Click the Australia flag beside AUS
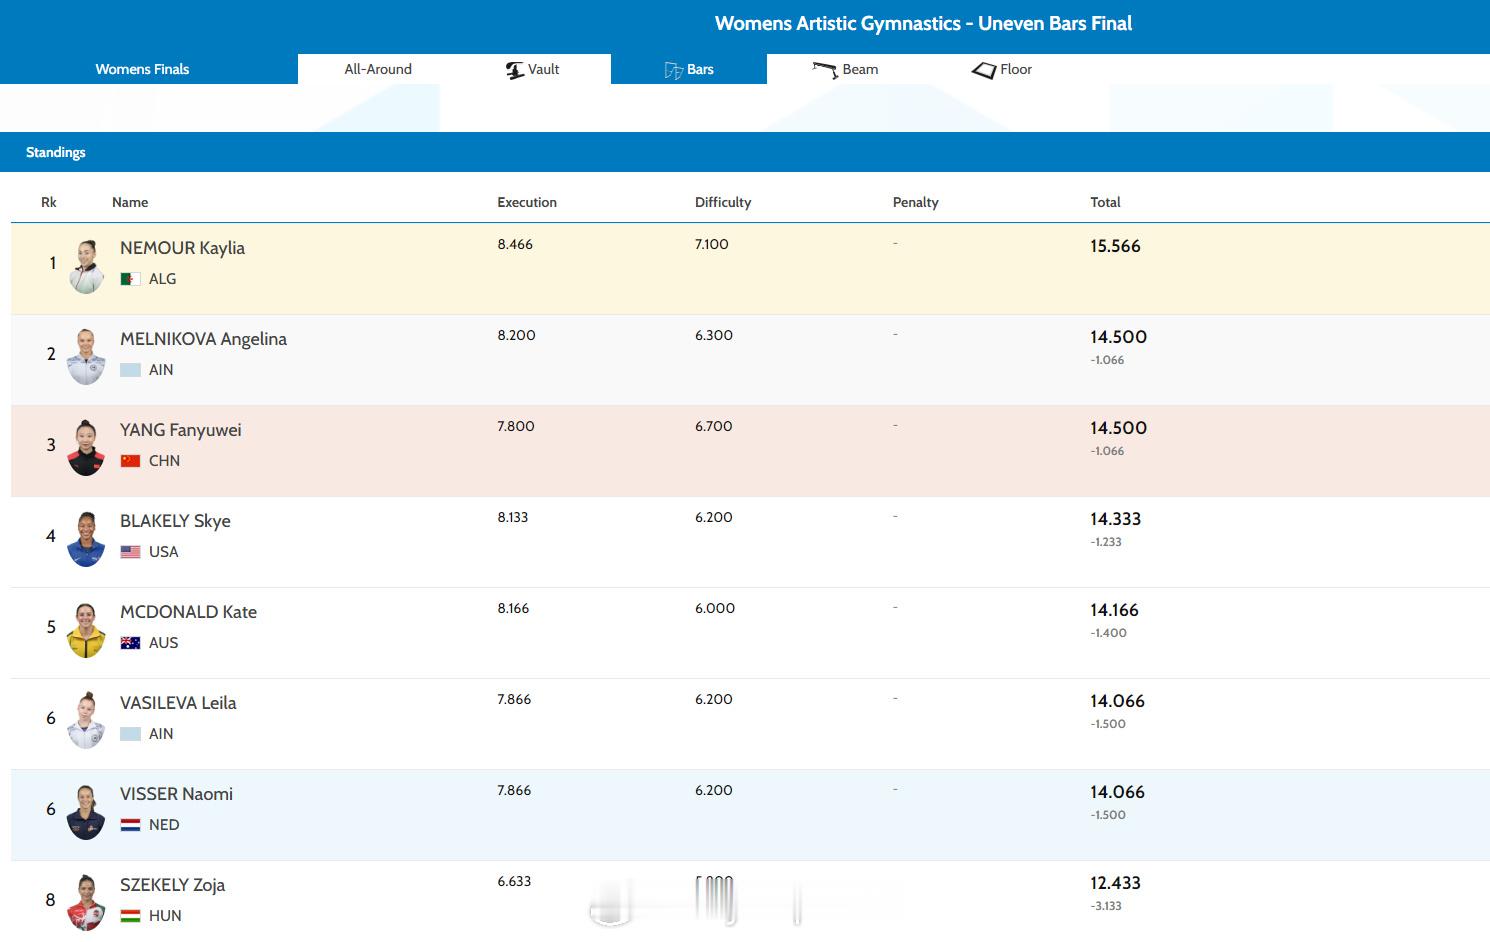 pos(130,643)
